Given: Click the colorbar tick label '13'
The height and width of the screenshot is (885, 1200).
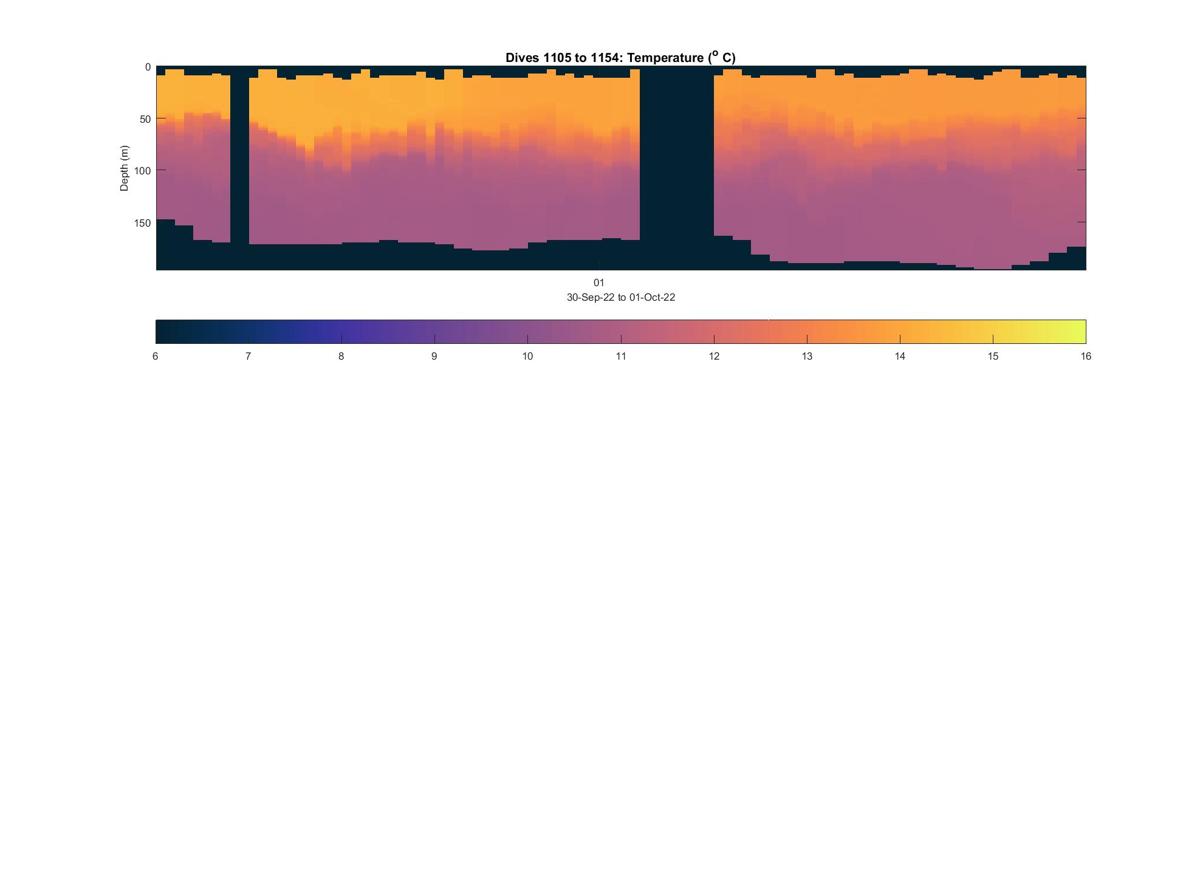Looking at the screenshot, I should pos(807,356).
